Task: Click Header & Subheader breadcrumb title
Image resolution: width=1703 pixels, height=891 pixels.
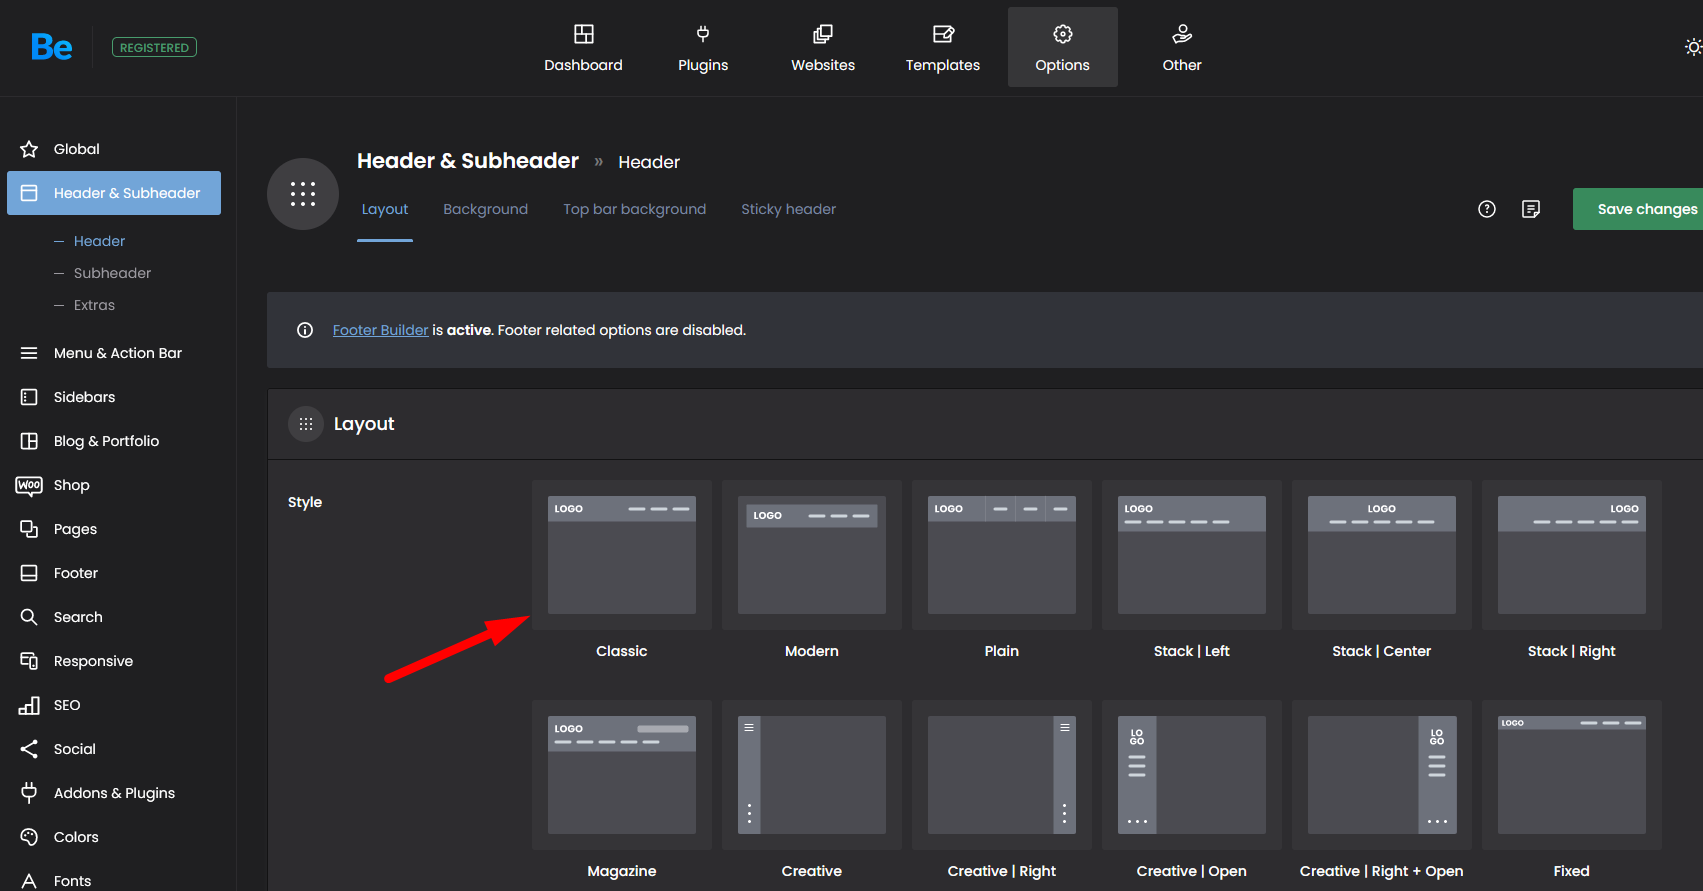Action: point(468,161)
